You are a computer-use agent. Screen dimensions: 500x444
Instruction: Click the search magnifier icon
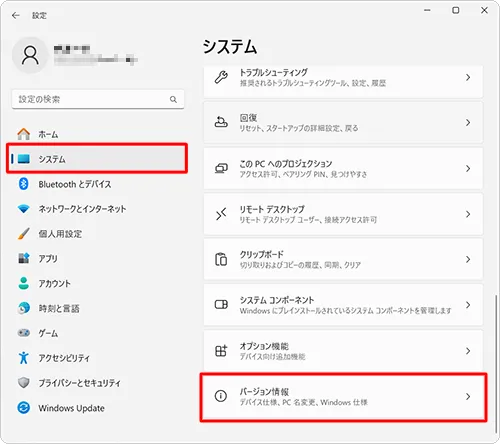pos(173,99)
